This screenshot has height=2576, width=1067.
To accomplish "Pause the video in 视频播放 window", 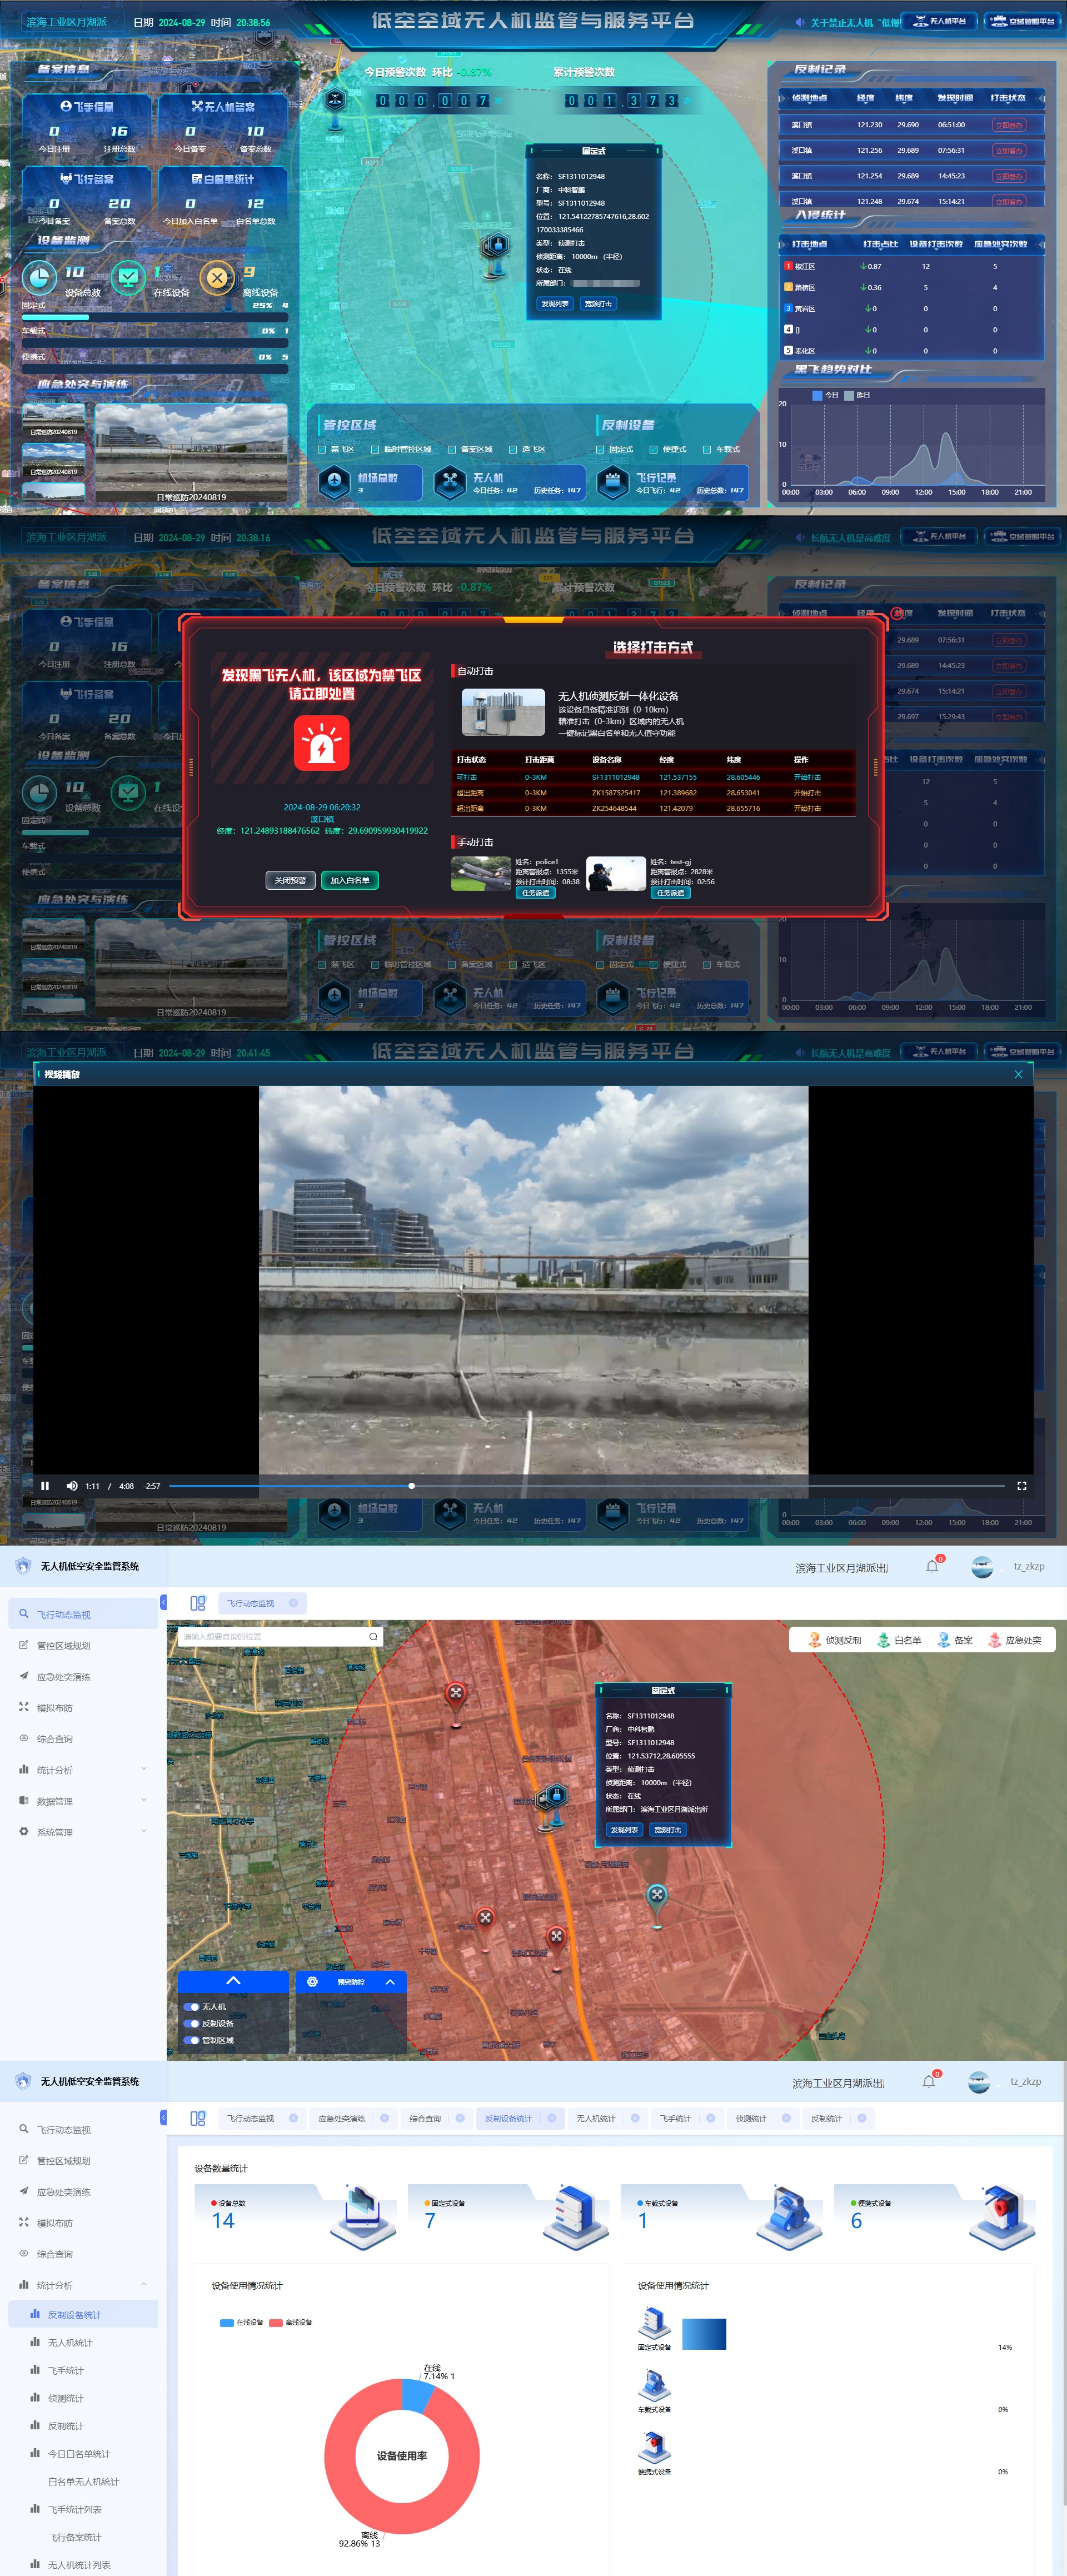I will tap(45, 1485).
